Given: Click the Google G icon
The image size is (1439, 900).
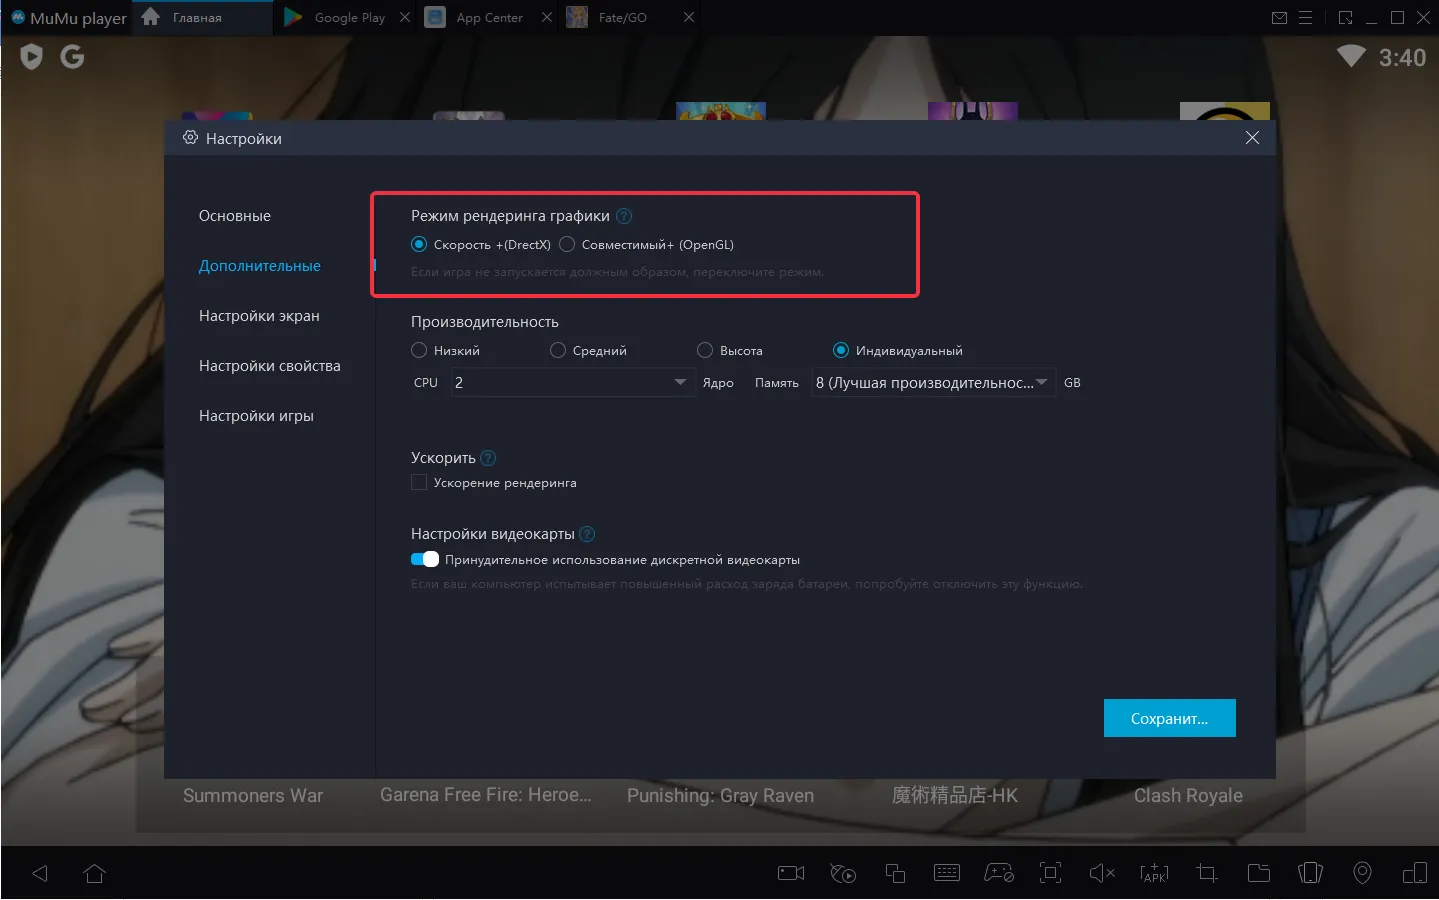Looking at the screenshot, I should pyautogui.click(x=72, y=57).
